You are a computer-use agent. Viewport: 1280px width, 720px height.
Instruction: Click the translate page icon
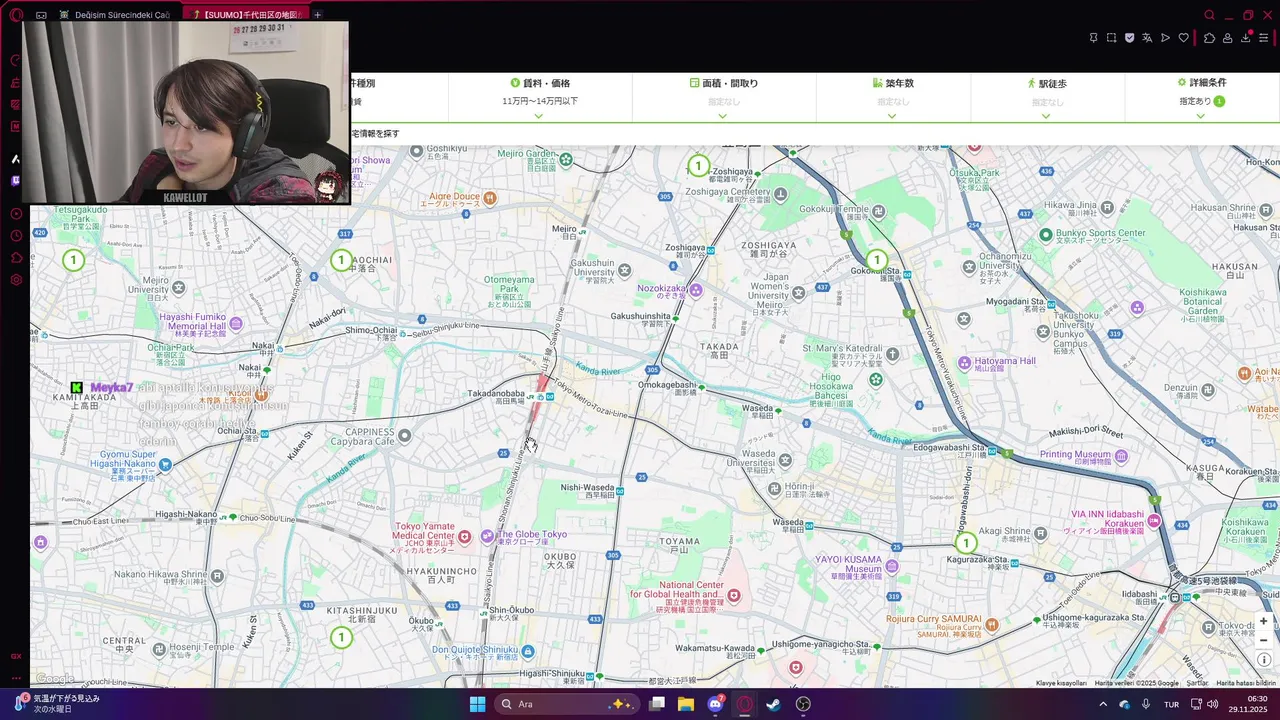click(x=1147, y=38)
